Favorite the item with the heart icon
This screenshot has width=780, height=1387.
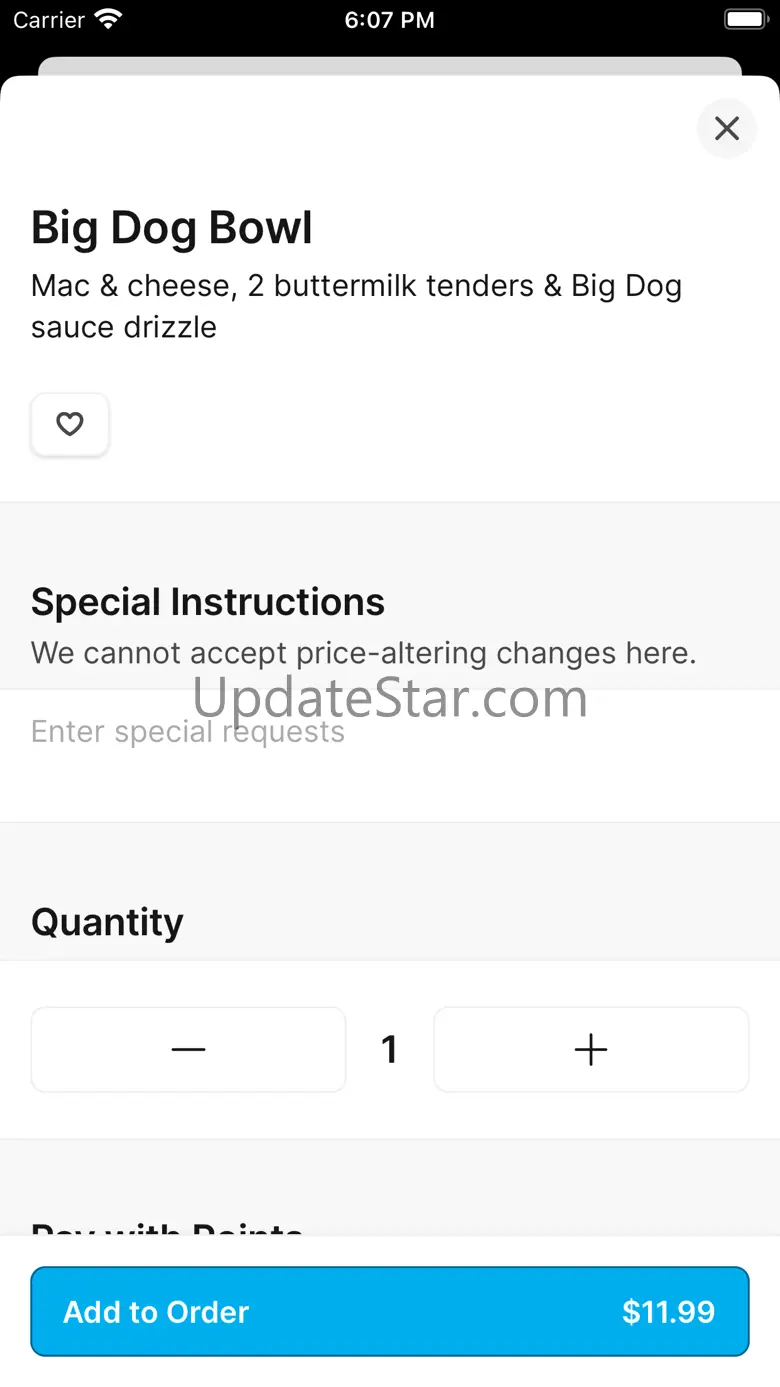click(69, 425)
